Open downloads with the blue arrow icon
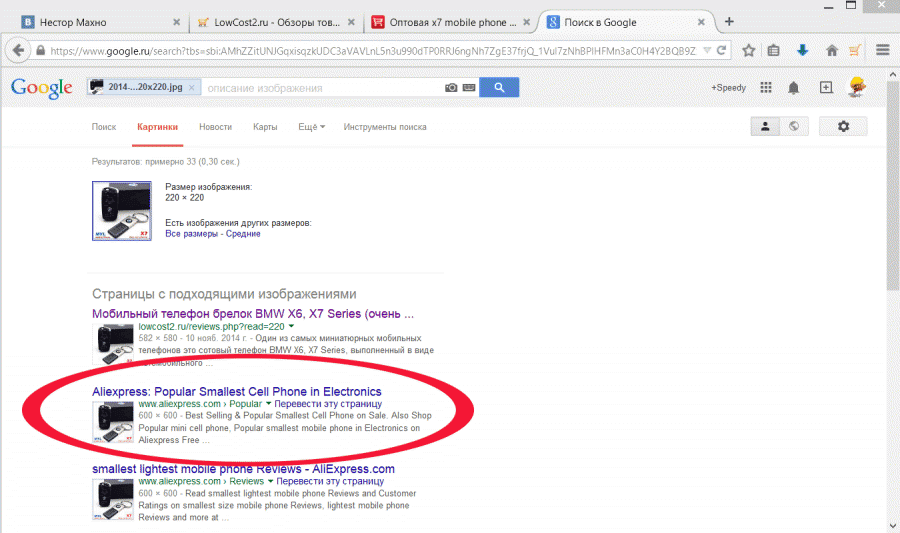Image resolution: width=900 pixels, height=533 pixels. [x=802, y=50]
